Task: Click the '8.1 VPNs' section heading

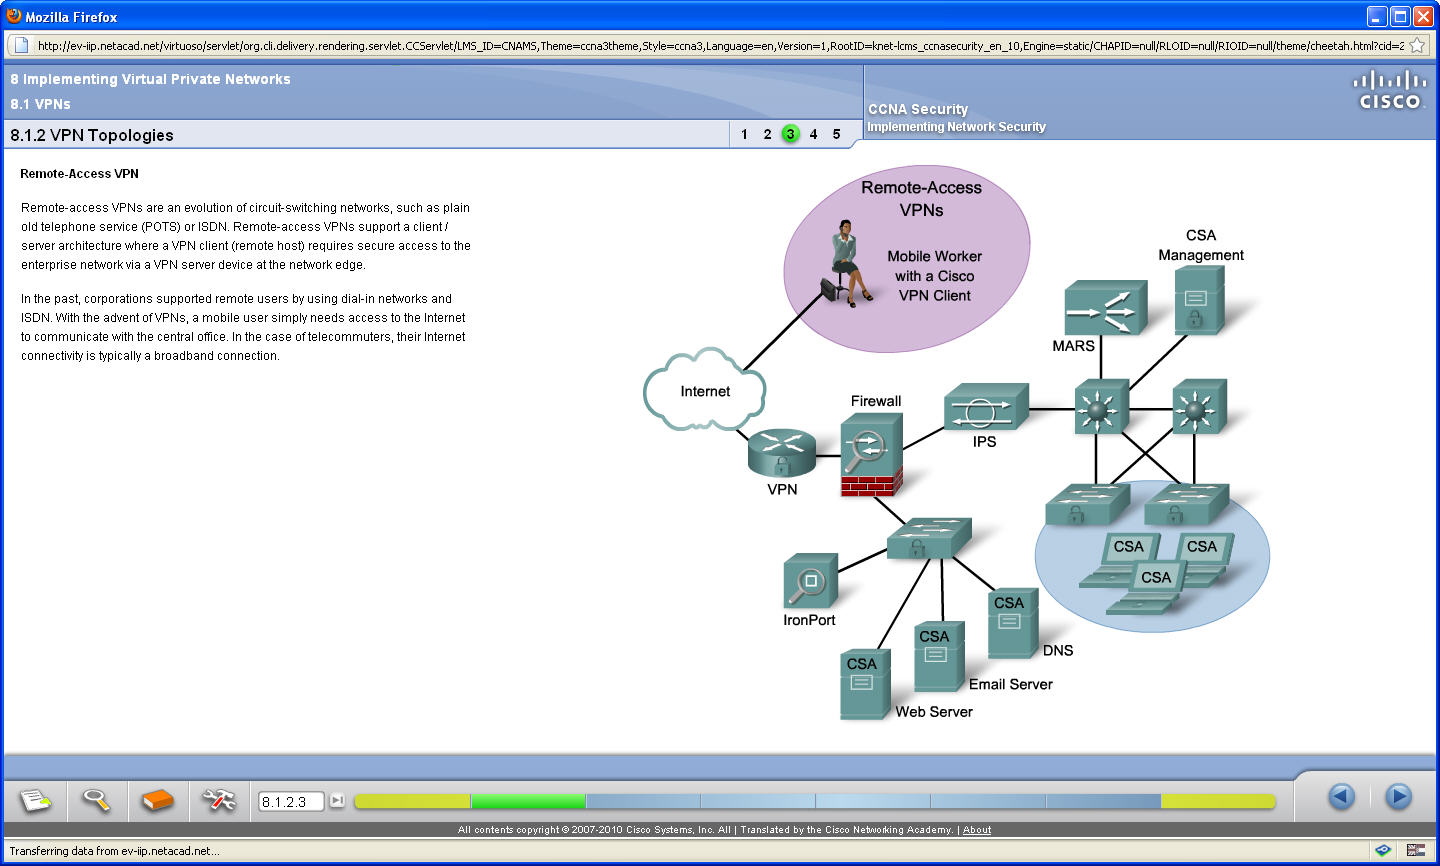Action: tap(40, 104)
